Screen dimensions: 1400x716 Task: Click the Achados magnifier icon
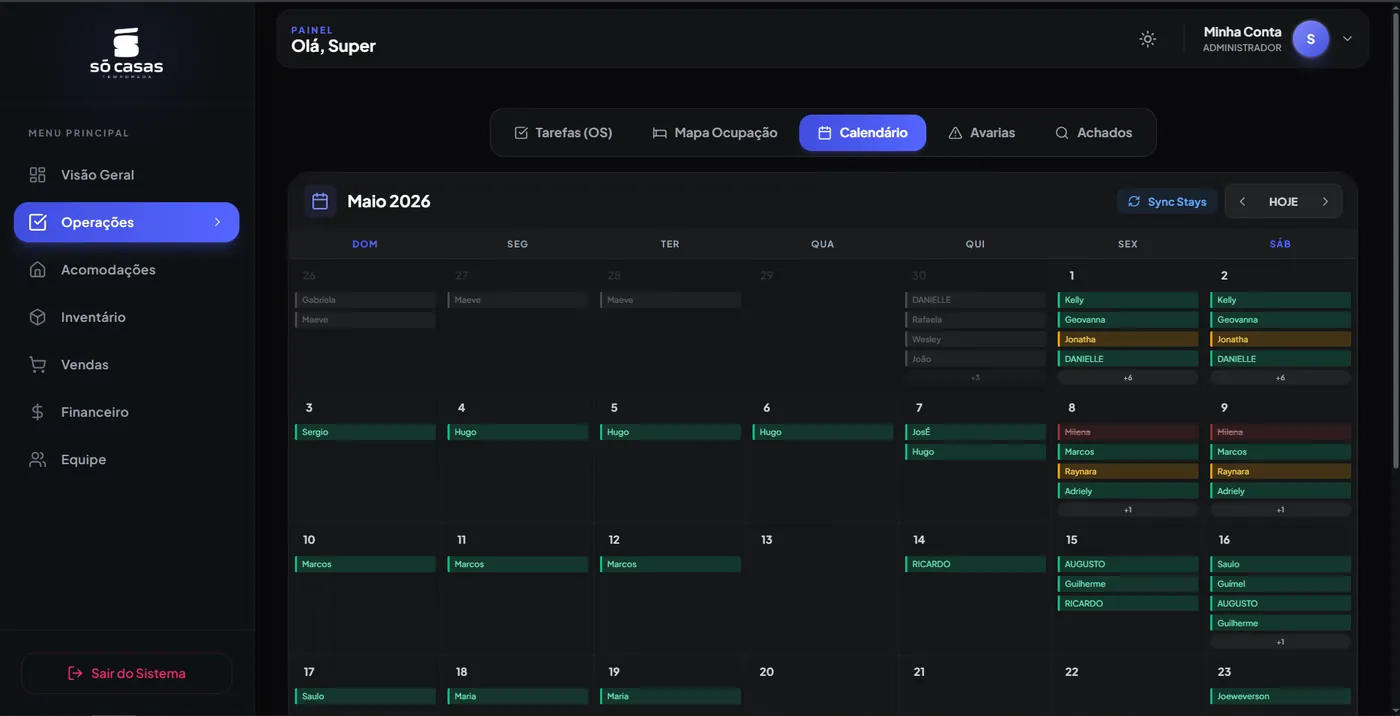(x=1062, y=133)
